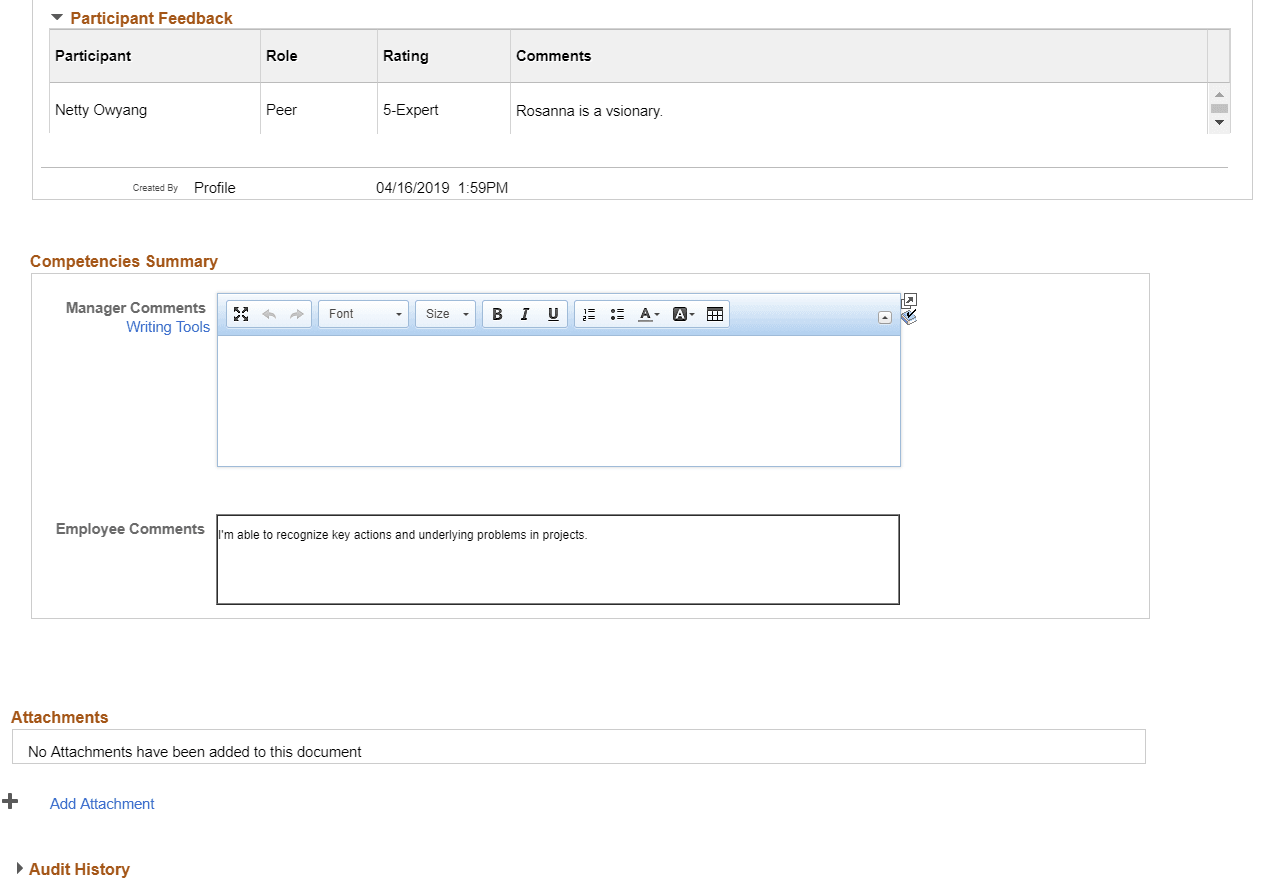Insert a table into Manager Comments

click(715, 313)
